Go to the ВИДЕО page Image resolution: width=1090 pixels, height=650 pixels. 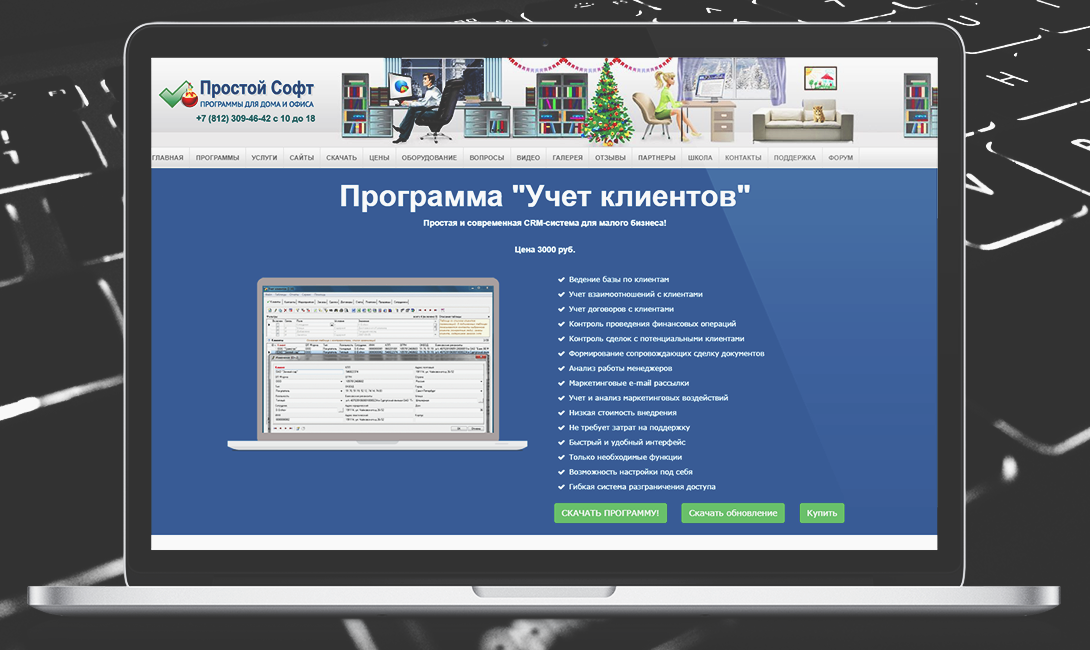coord(528,158)
